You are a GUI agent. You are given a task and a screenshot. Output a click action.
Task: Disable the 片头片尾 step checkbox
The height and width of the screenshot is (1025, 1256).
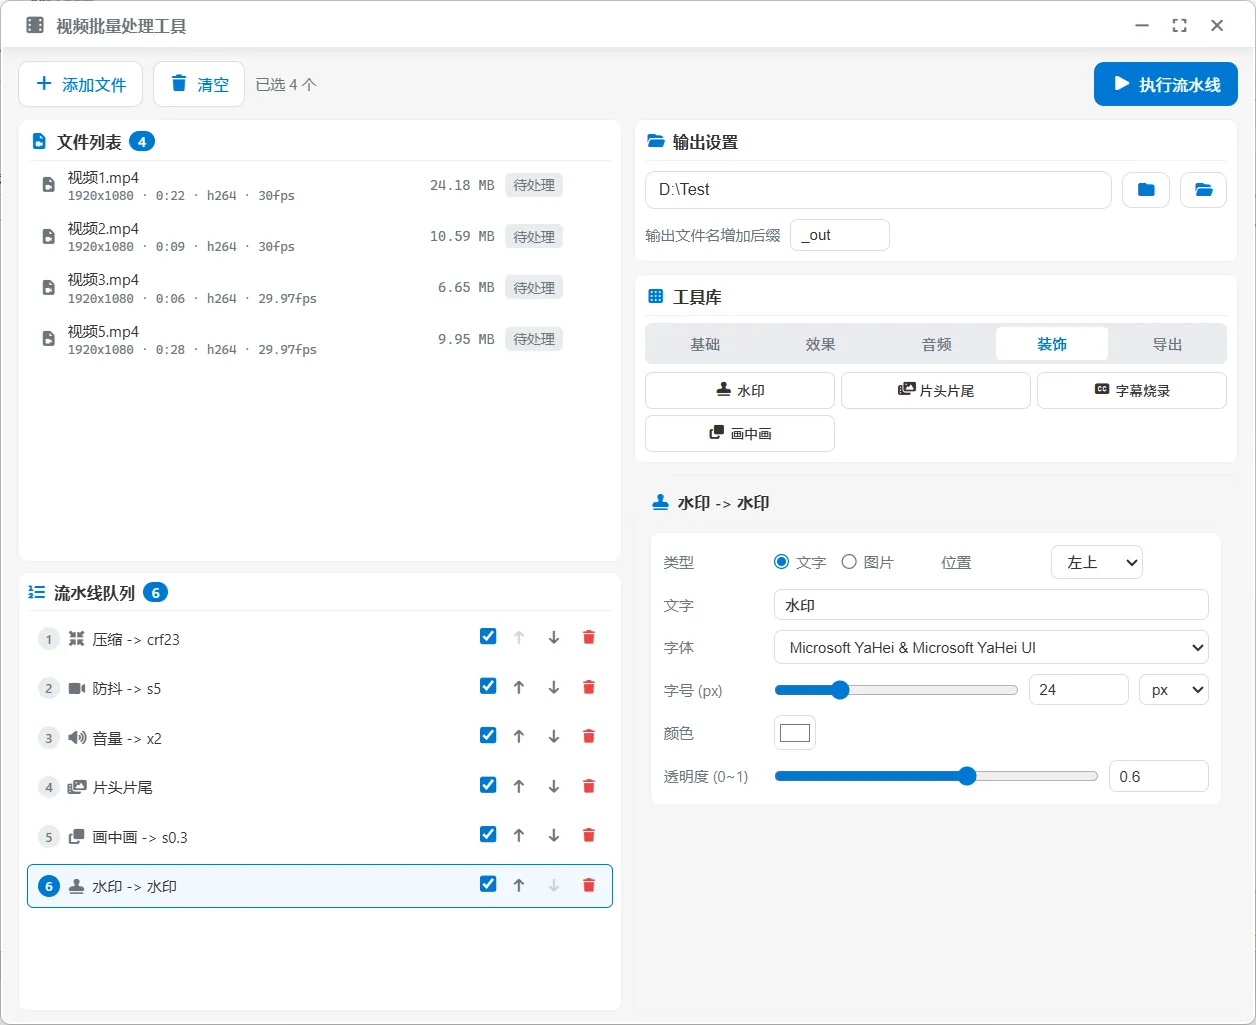[488, 785]
